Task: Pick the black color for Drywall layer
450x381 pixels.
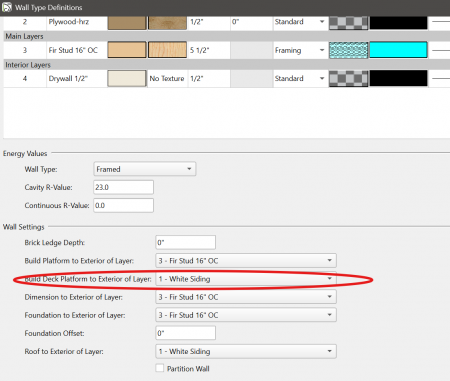Action: tap(398, 78)
